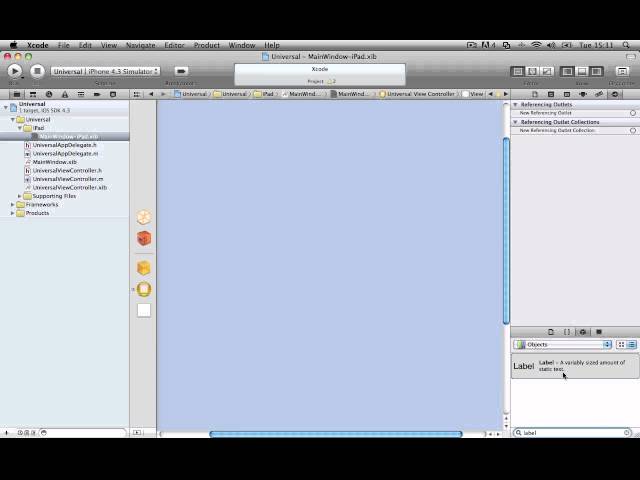Viewport: 640px width, 480px height.
Task: Collapse the Universal project root
Action: [6, 107]
